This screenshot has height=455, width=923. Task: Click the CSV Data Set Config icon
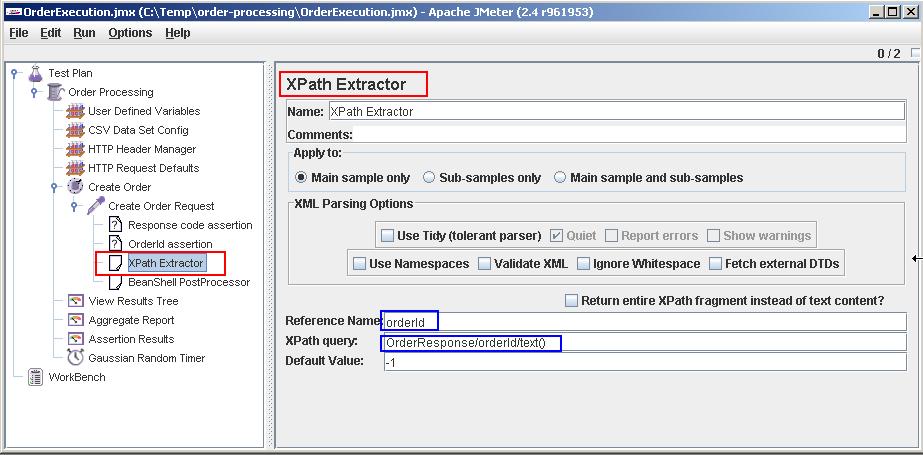pos(76,129)
